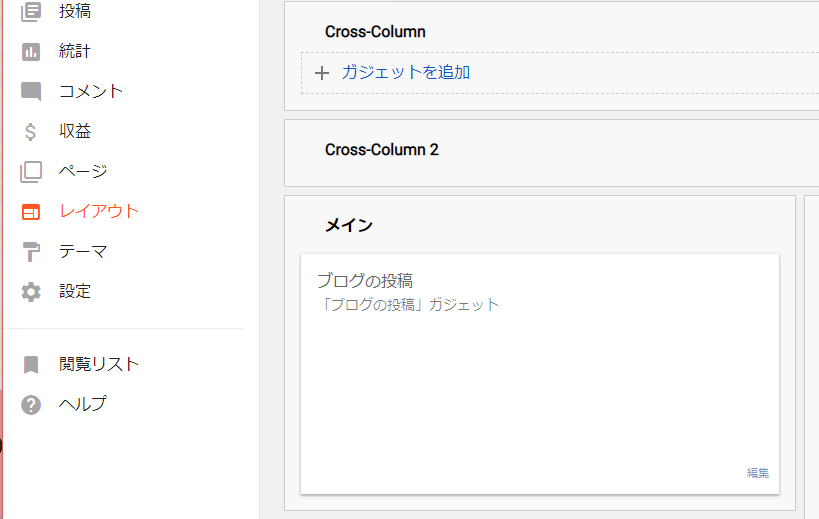Open the 投稿 menu item
Image resolution: width=819 pixels, height=519 pixels.
pos(75,11)
